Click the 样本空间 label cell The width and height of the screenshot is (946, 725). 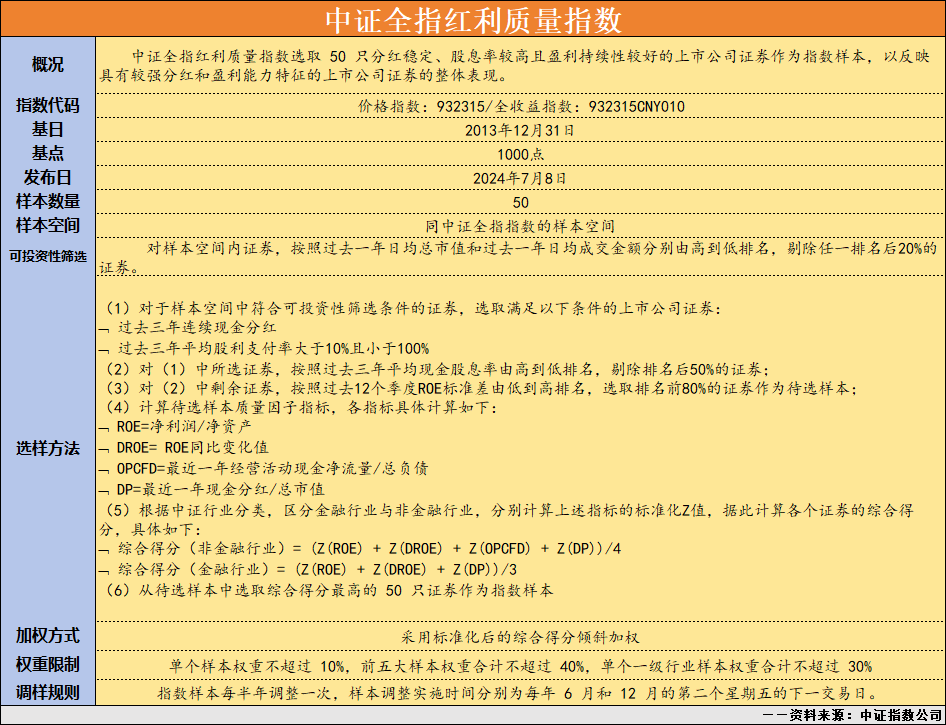[x=48, y=226]
